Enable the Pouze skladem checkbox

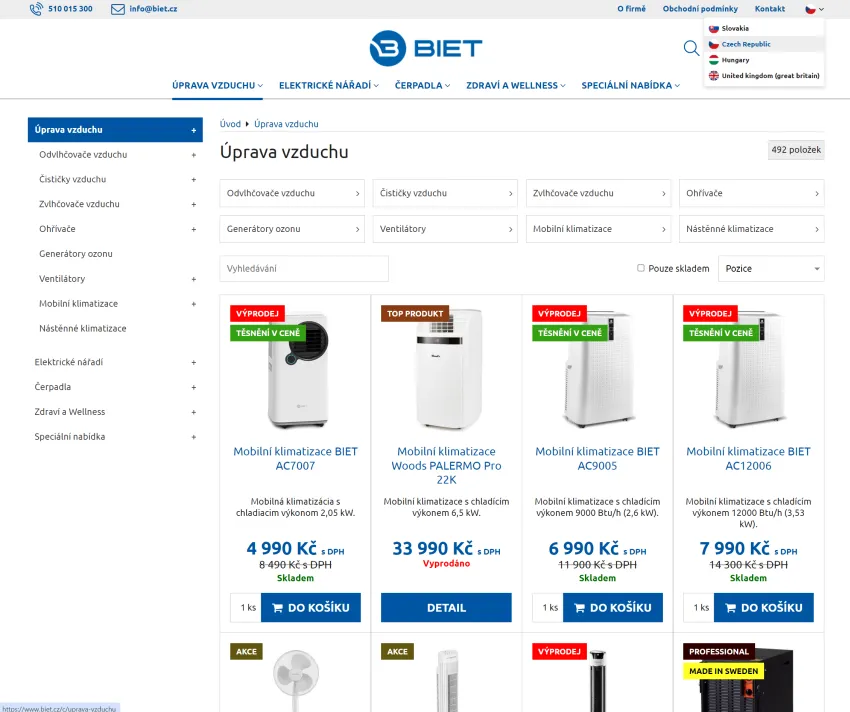point(641,268)
